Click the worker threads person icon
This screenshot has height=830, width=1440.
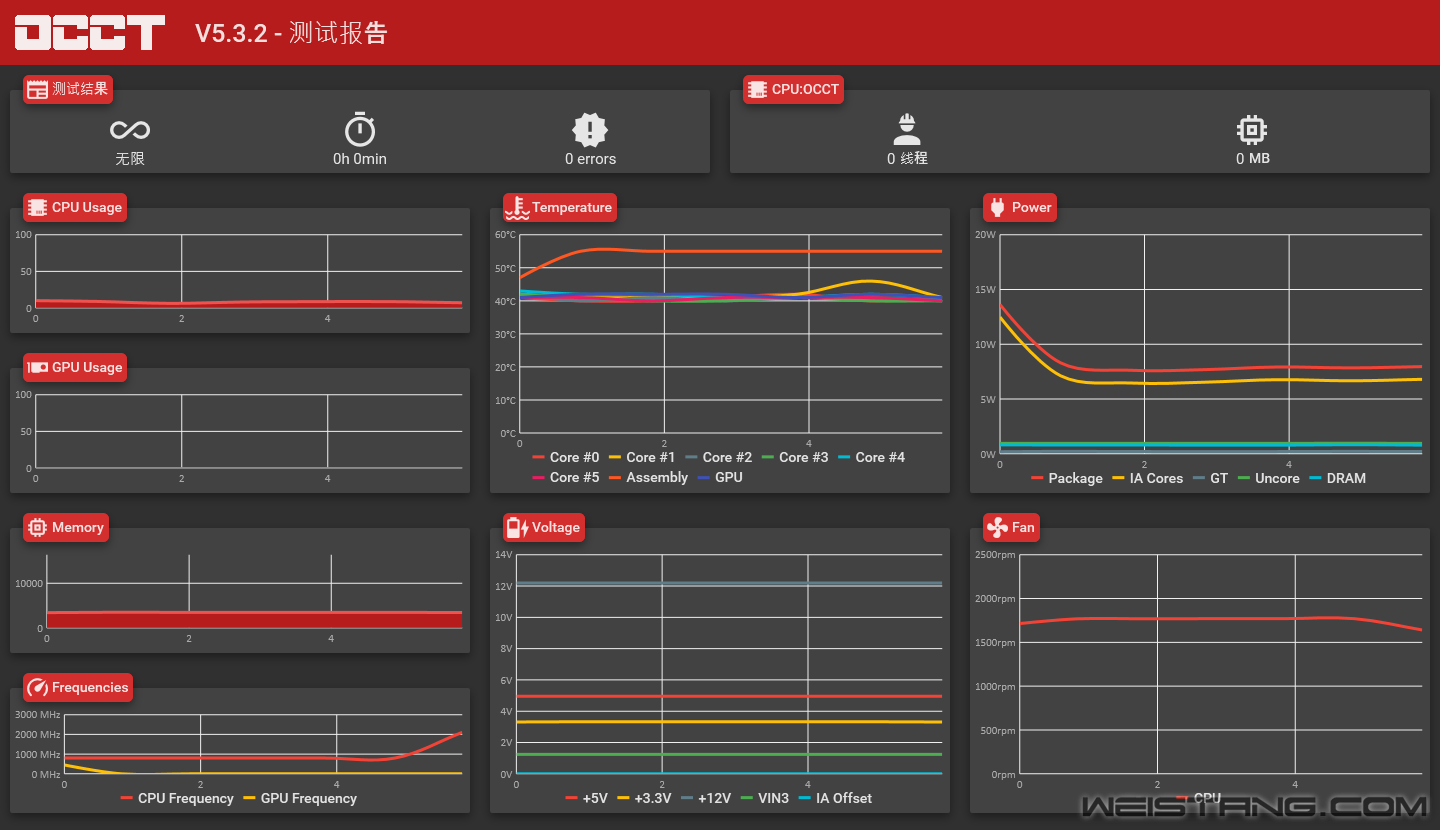907,130
